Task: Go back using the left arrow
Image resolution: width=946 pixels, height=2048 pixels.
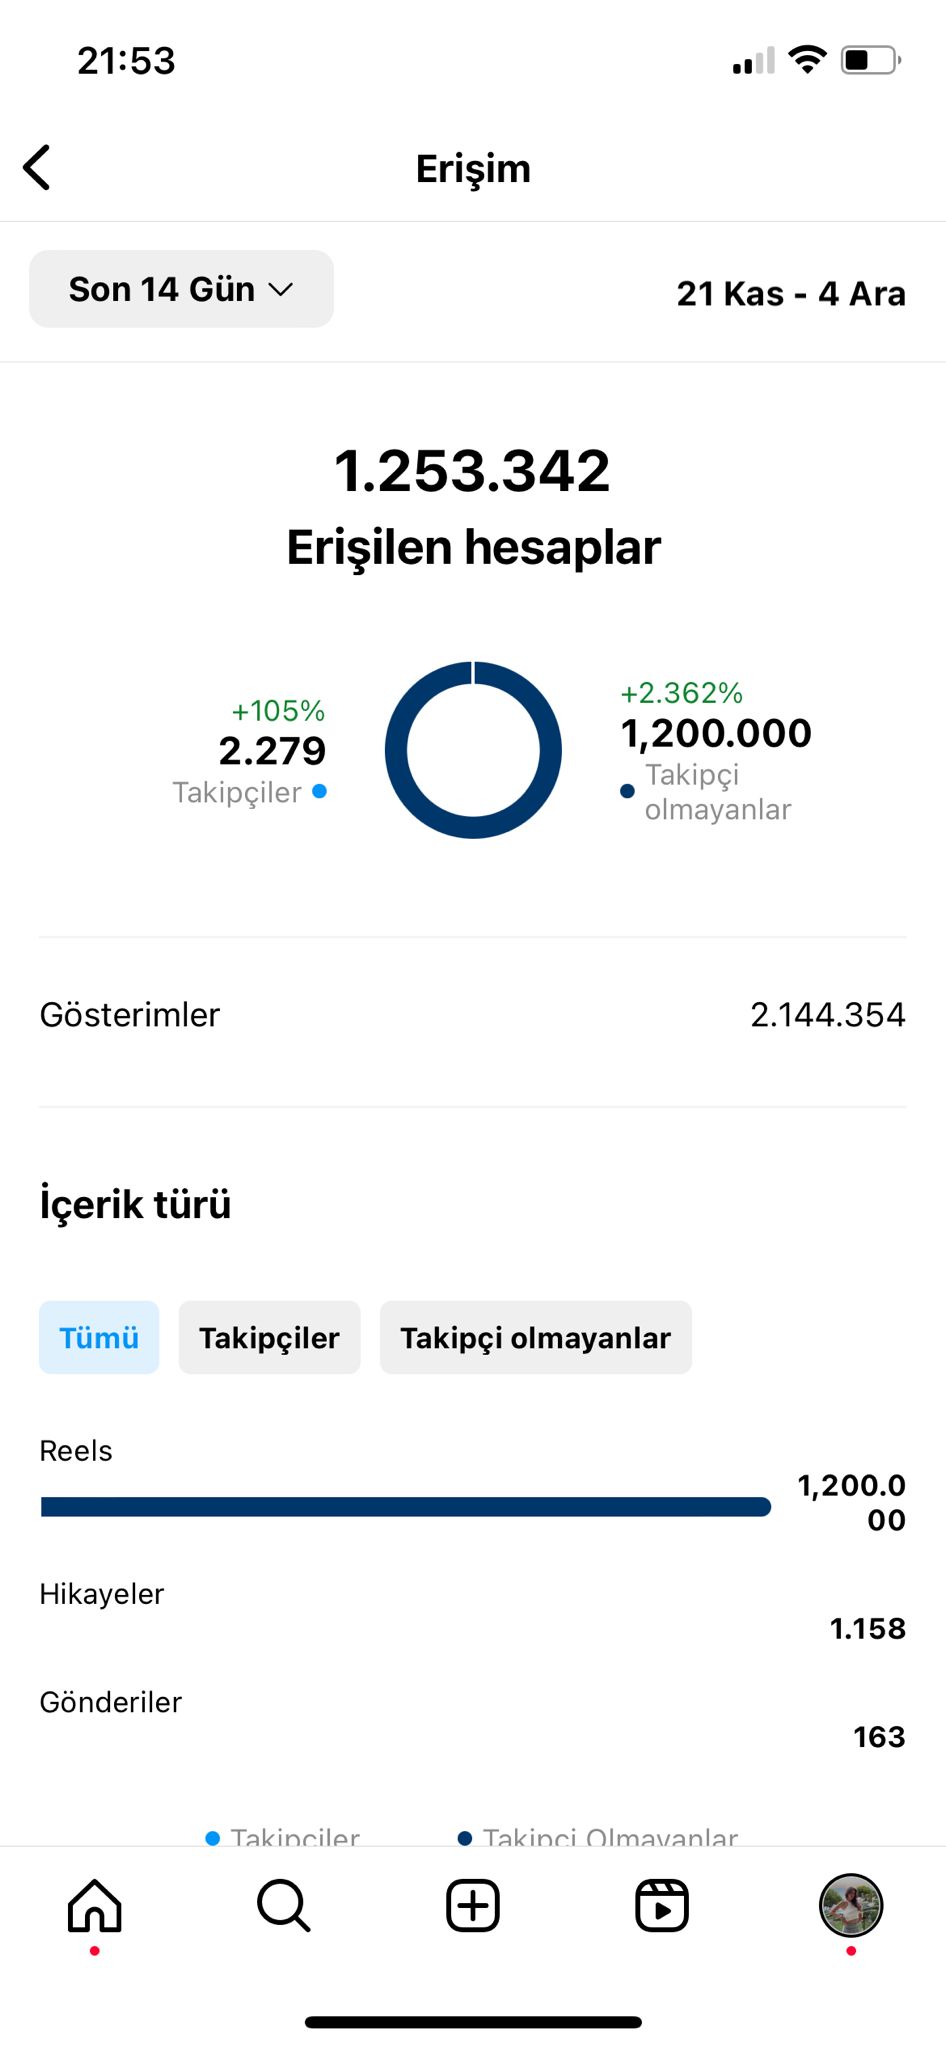Action: [37, 167]
